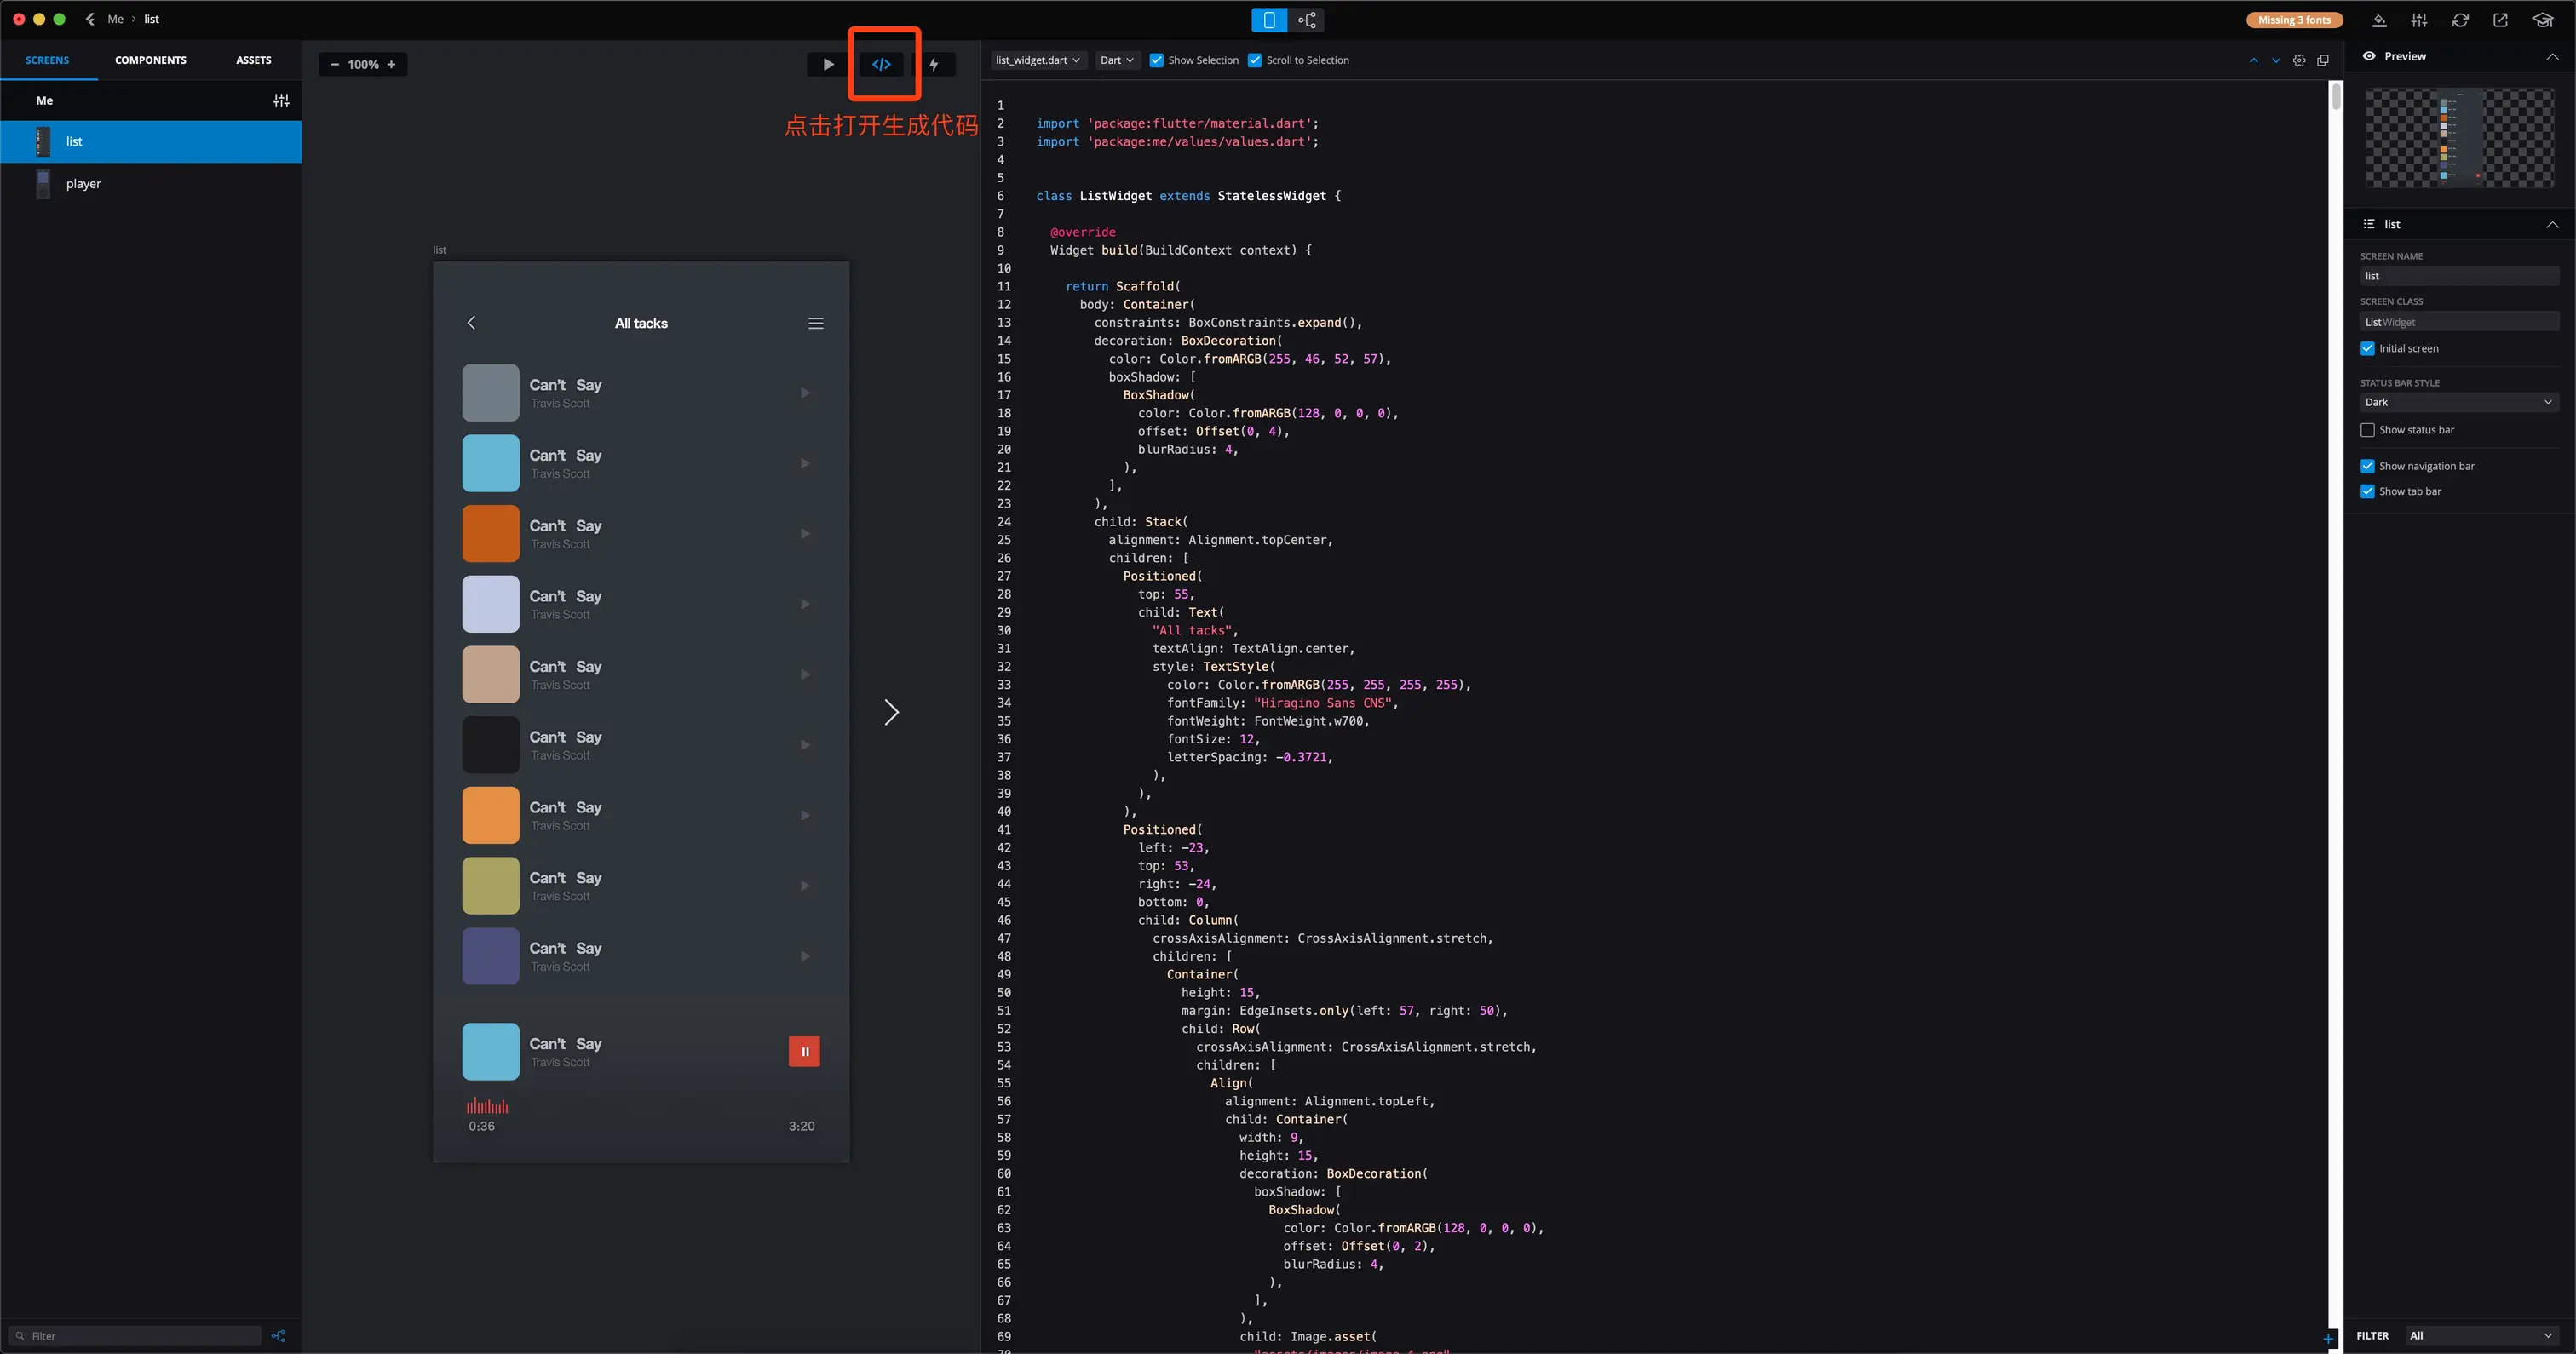
Task: Click the lightning bolt icon
Action: coord(934,64)
